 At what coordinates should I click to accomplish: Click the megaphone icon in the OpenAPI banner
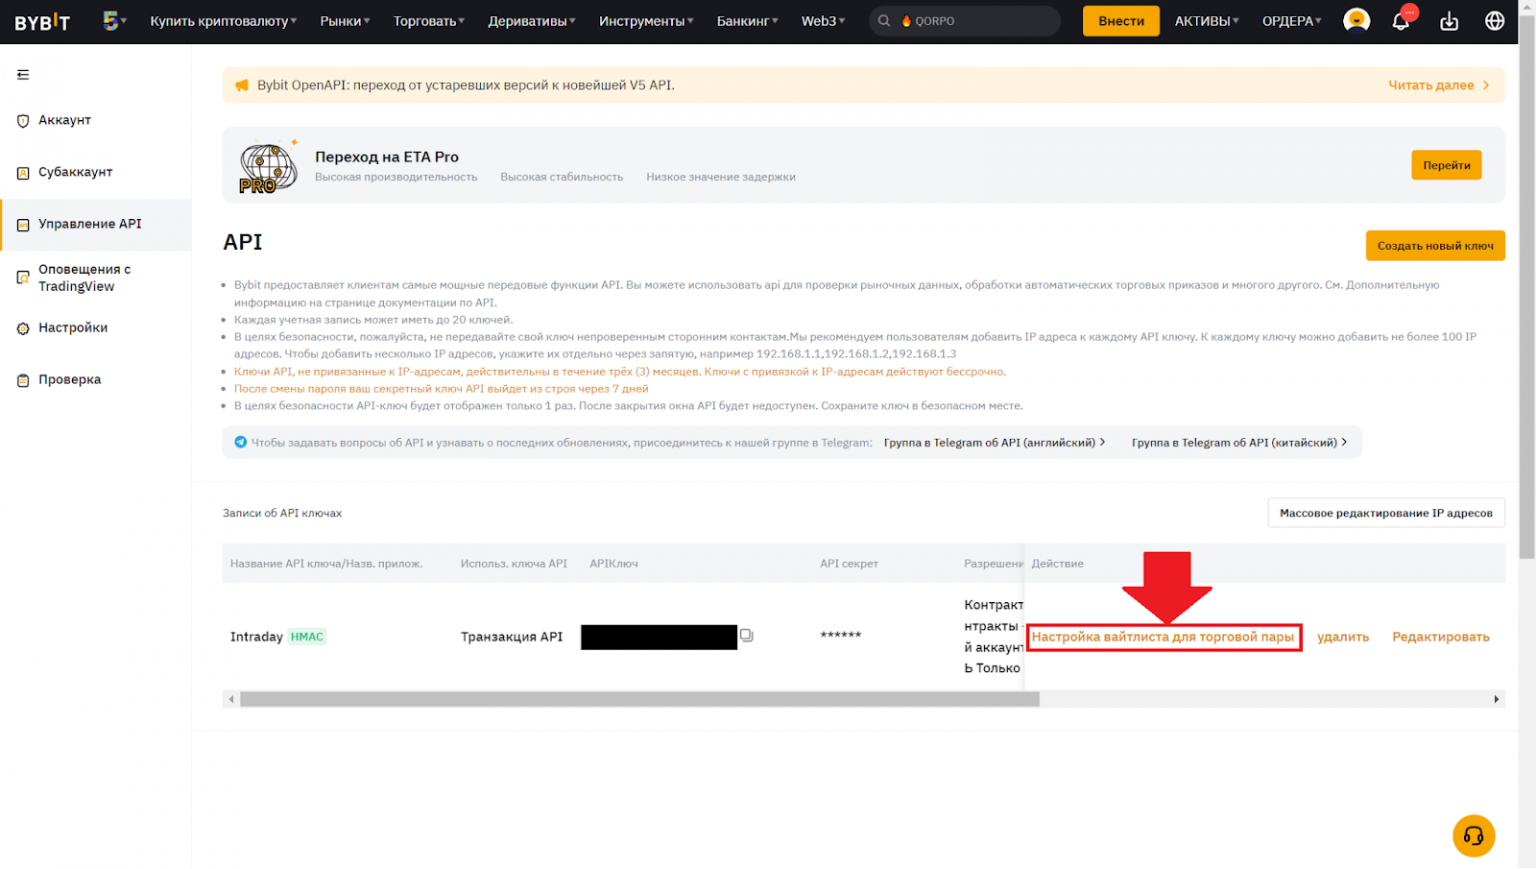click(x=241, y=85)
